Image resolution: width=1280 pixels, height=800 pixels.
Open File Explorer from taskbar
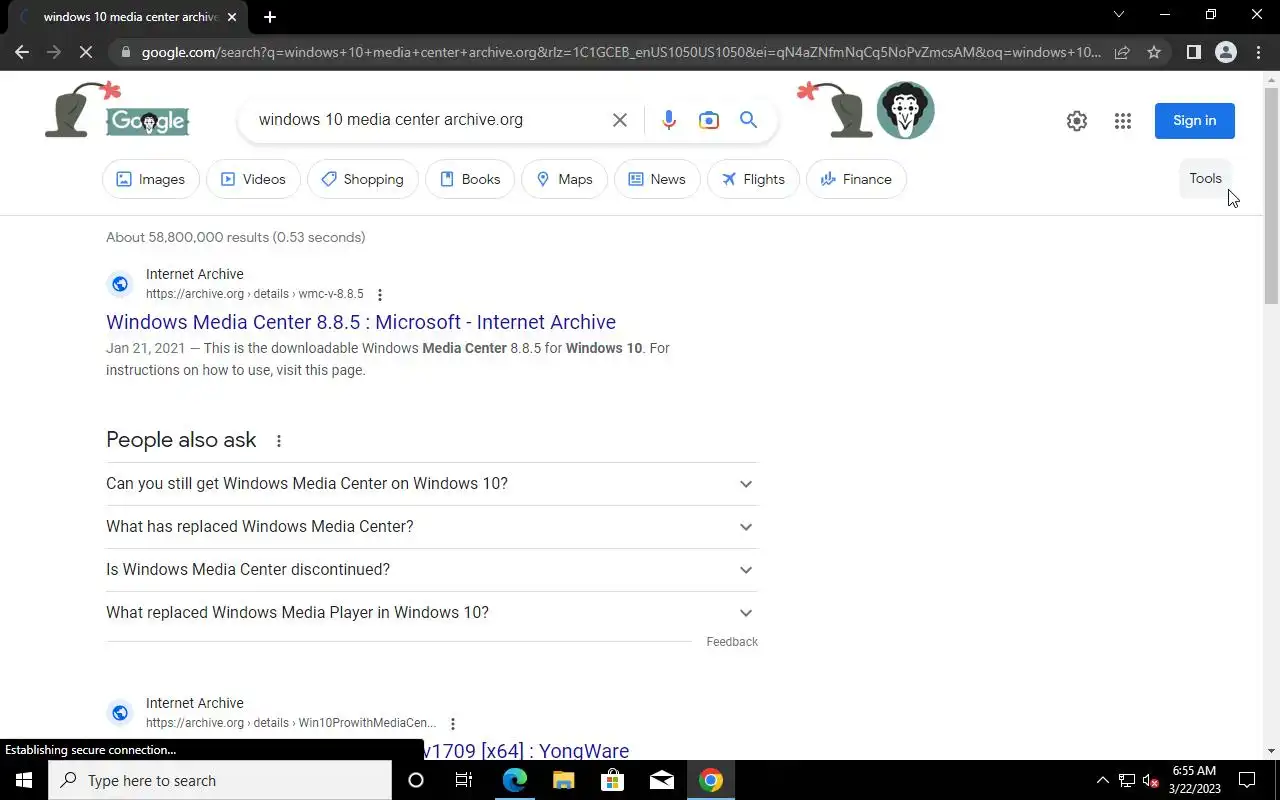[563, 780]
